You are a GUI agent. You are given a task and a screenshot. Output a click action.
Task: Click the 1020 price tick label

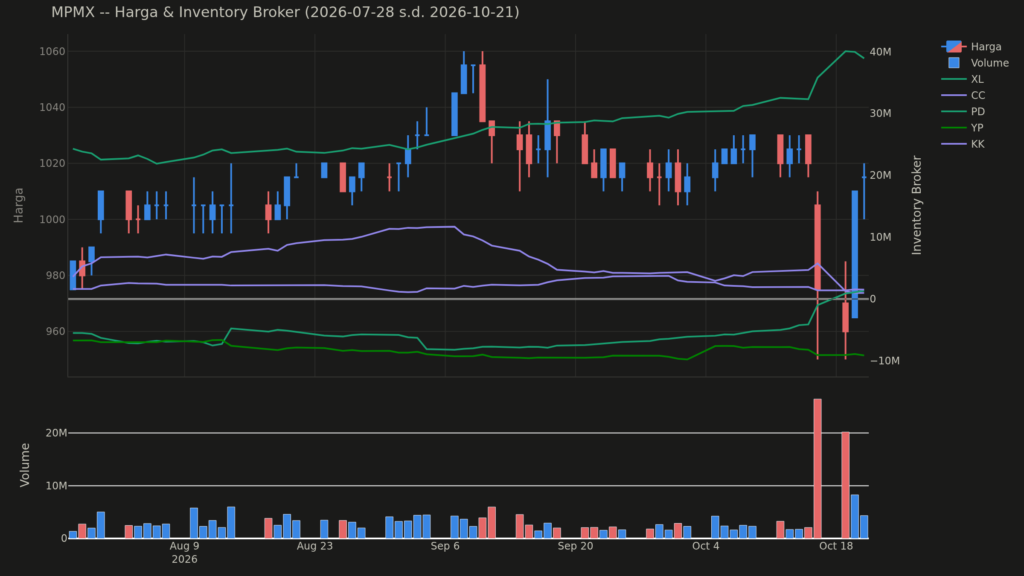(52, 163)
